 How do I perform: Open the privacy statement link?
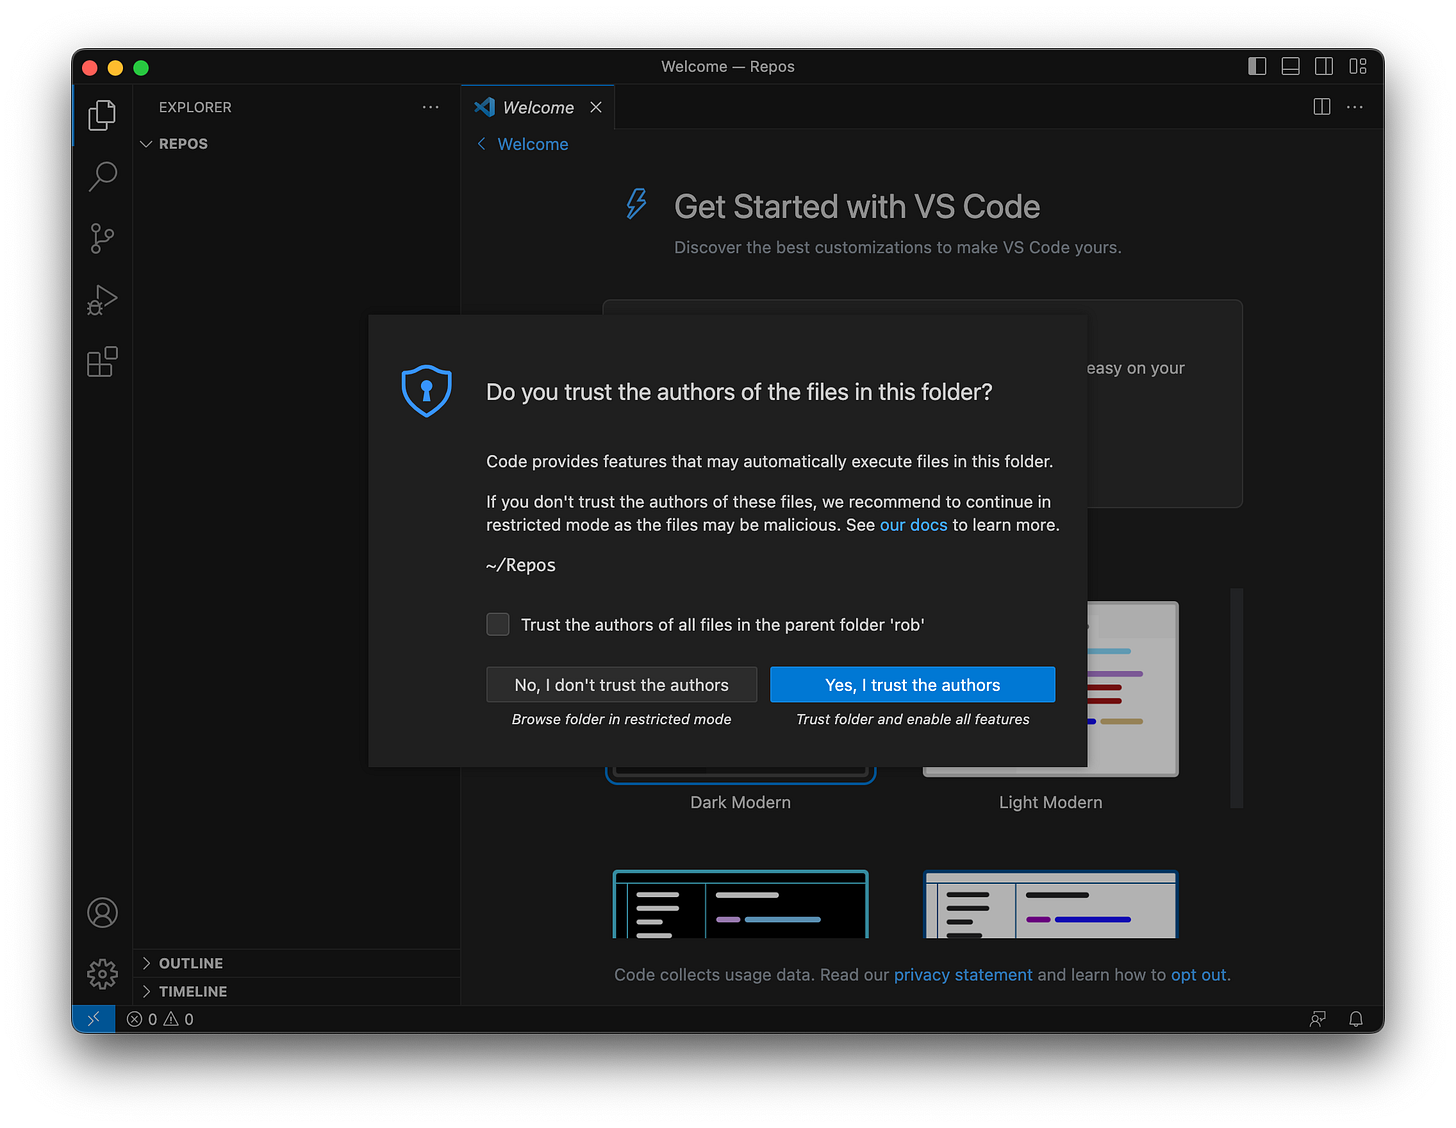point(963,975)
